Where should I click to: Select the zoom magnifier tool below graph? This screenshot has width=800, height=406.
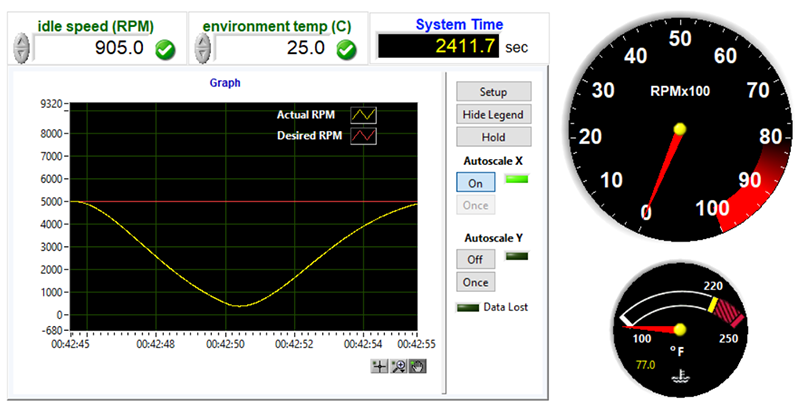(398, 366)
